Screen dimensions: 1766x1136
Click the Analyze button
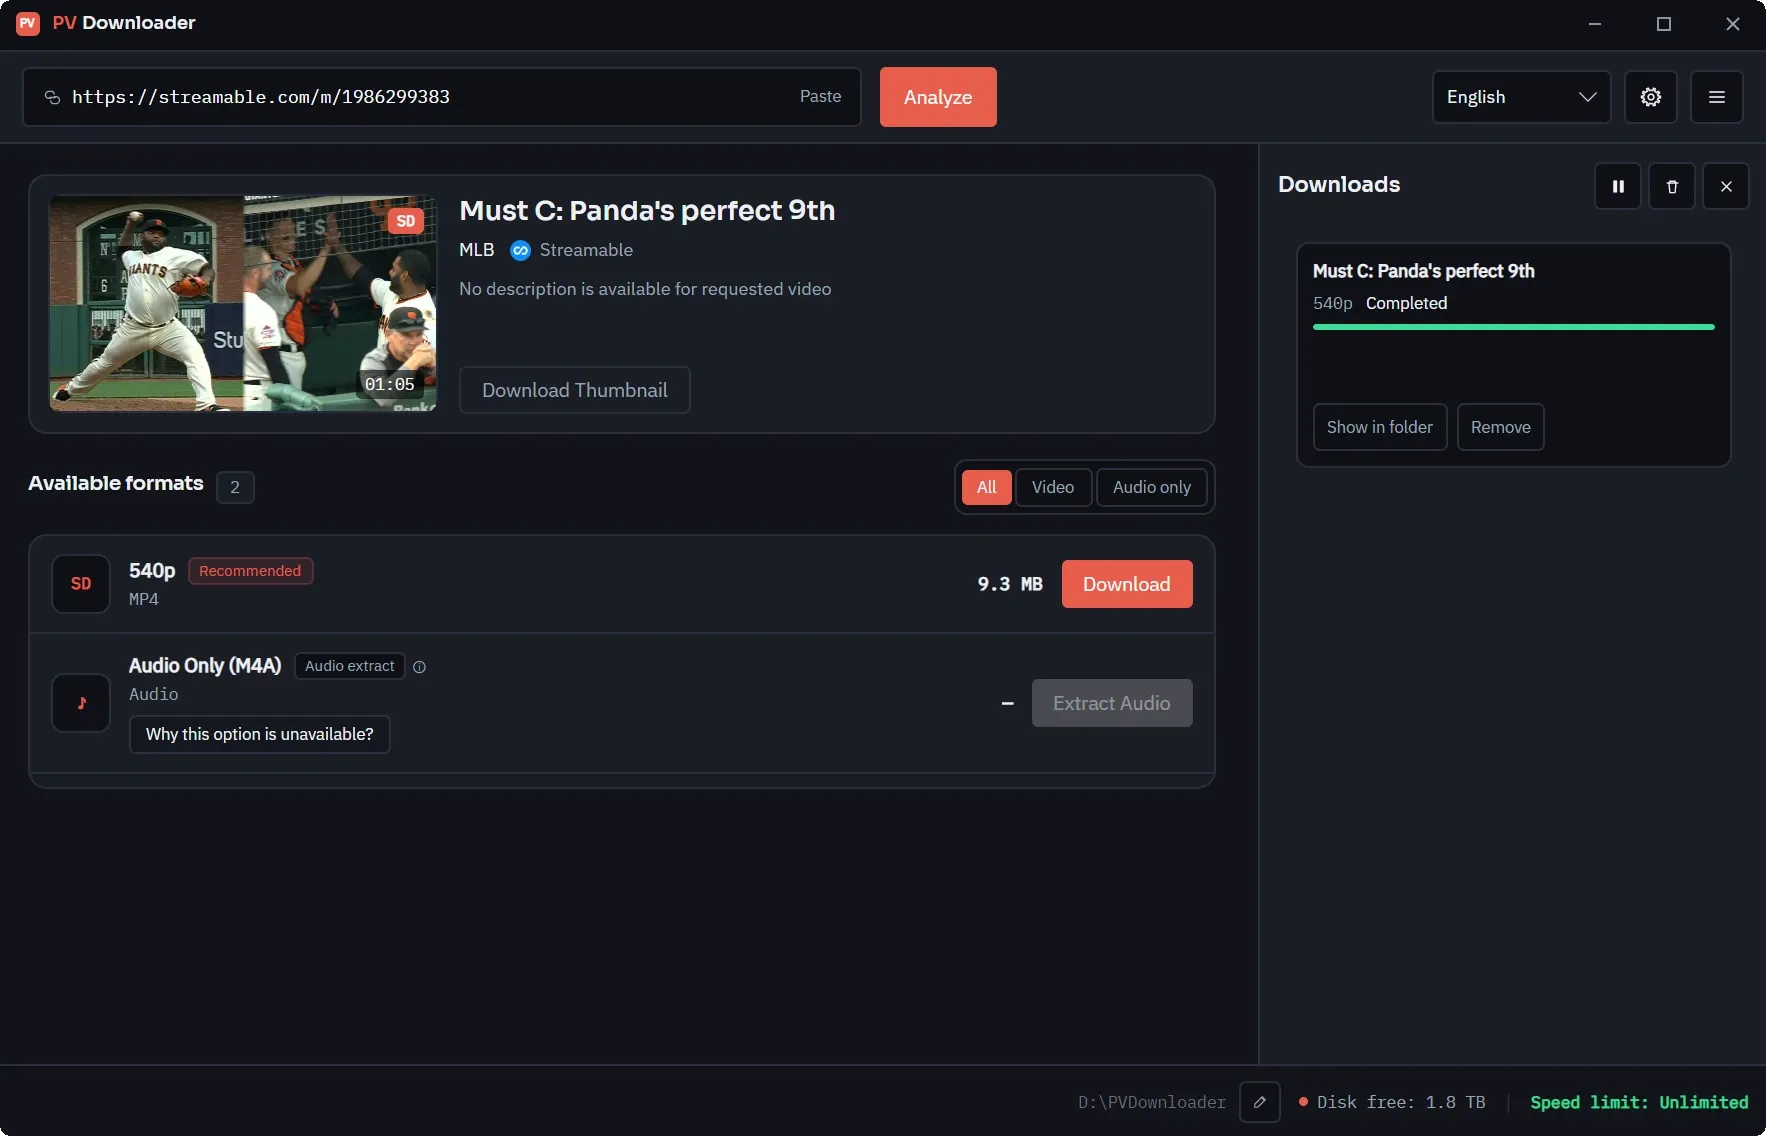click(x=938, y=97)
